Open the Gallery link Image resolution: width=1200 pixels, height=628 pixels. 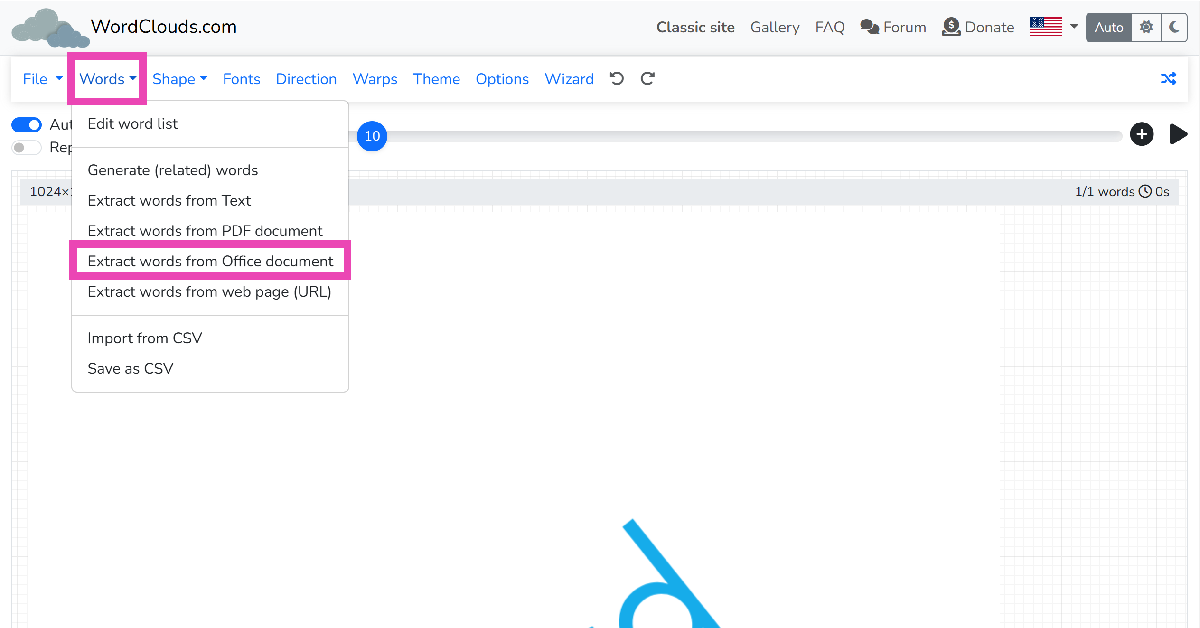775,27
